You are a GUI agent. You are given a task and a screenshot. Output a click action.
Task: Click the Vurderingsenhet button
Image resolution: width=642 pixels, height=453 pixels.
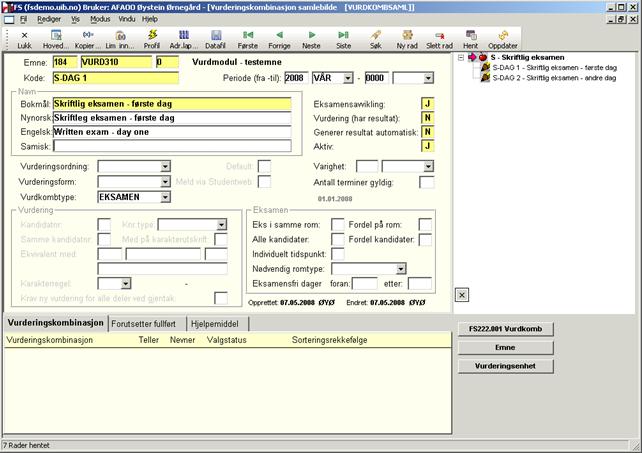[x=505, y=366]
